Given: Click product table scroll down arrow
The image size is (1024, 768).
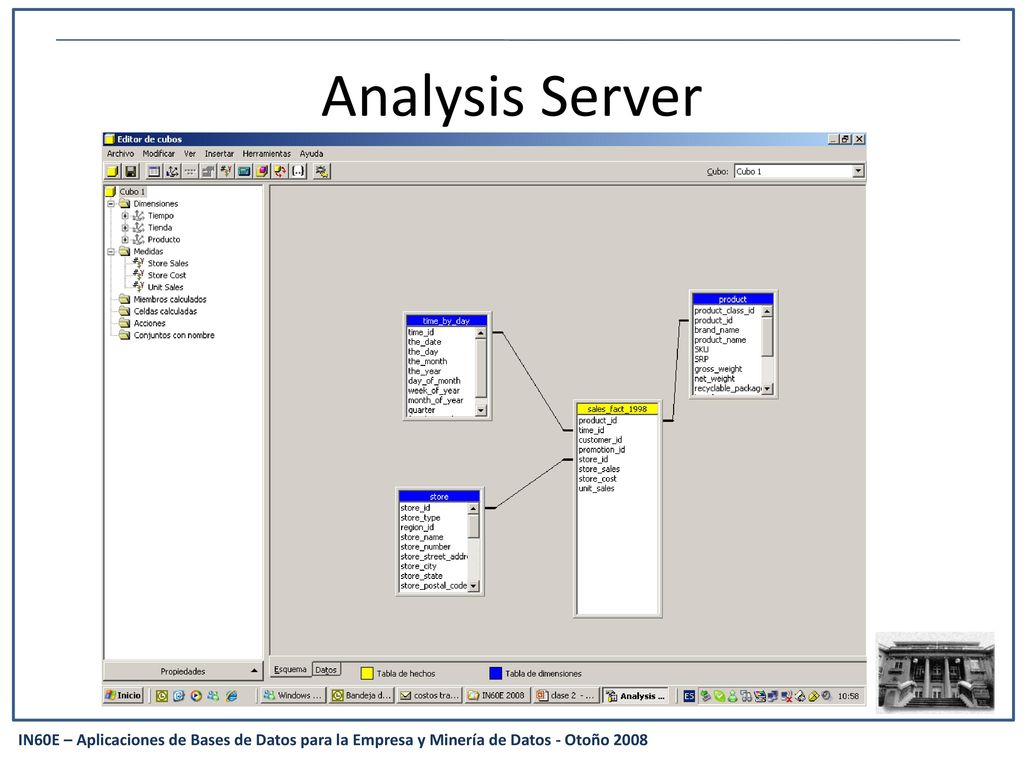Looking at the screenshot, I should [767, 389].
